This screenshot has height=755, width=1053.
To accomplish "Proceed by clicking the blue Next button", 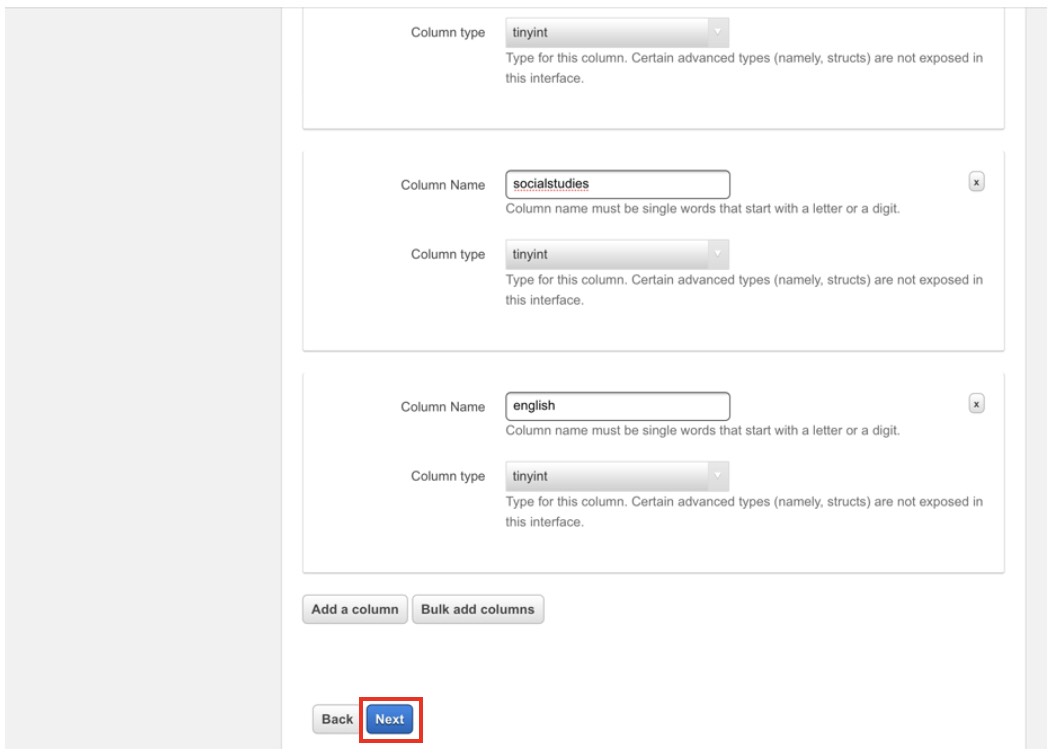I will [389, 719].
